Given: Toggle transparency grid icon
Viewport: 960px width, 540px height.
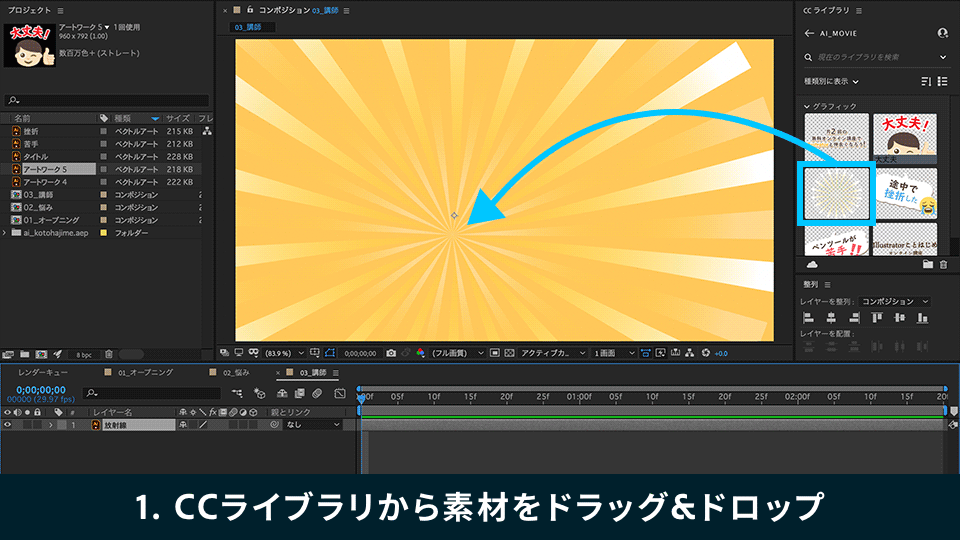Looking at the screenshot, I should pos(509,353).
